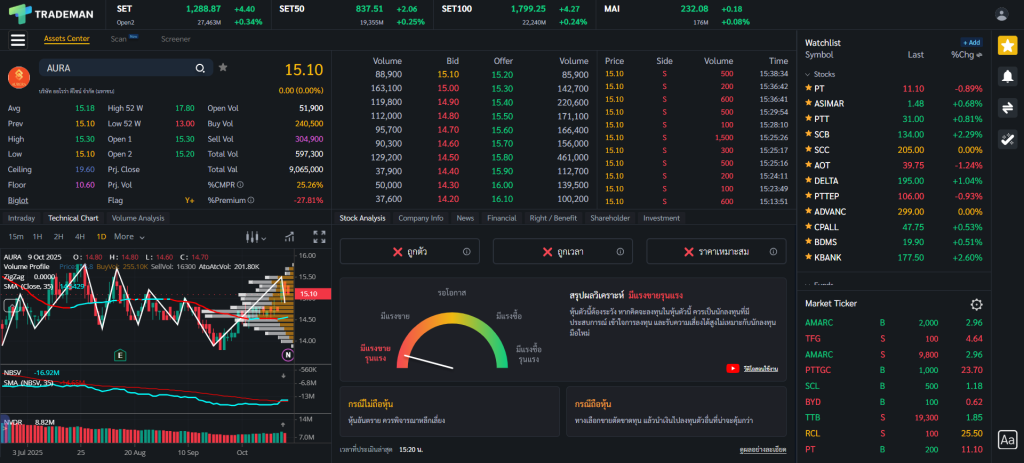Toggle the favorite star for AOT

[808, 165]
